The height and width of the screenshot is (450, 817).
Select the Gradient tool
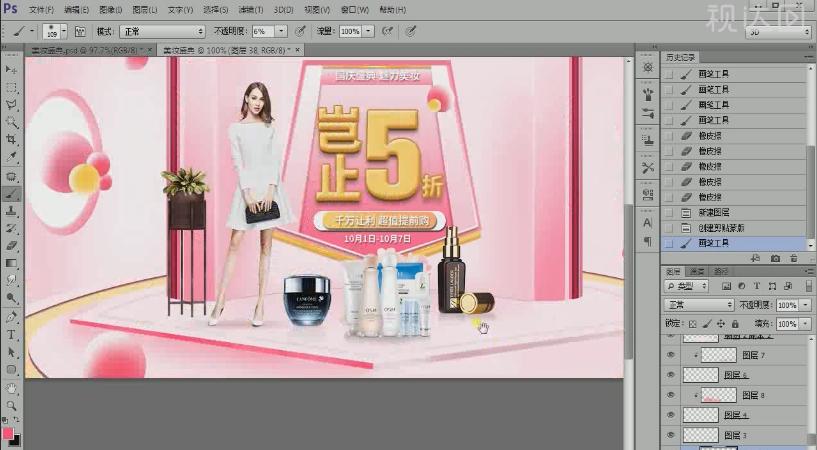tap(11, 263)
